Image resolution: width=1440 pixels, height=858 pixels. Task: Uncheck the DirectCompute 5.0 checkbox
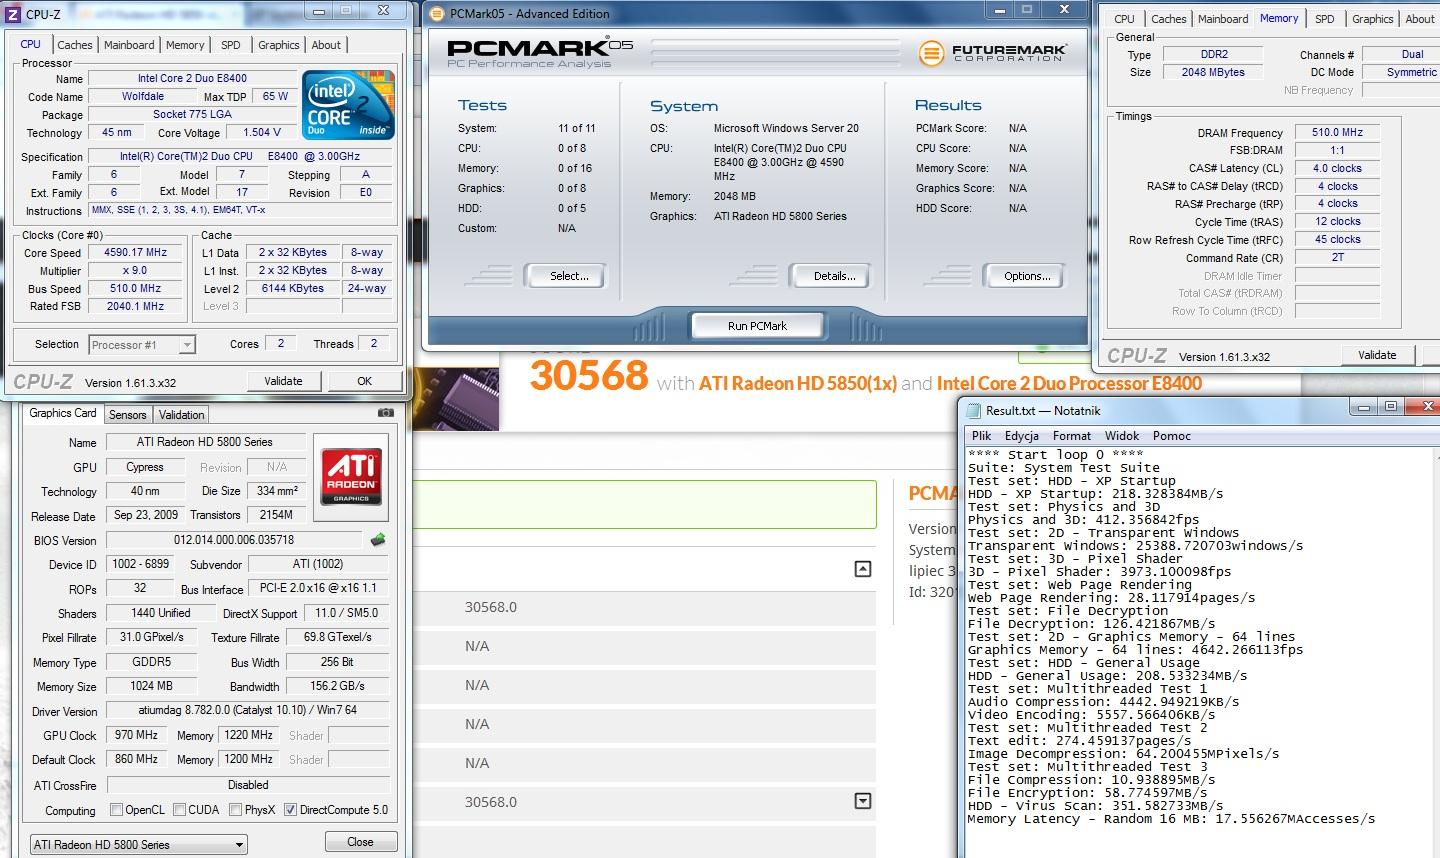[x=290, y=810]
